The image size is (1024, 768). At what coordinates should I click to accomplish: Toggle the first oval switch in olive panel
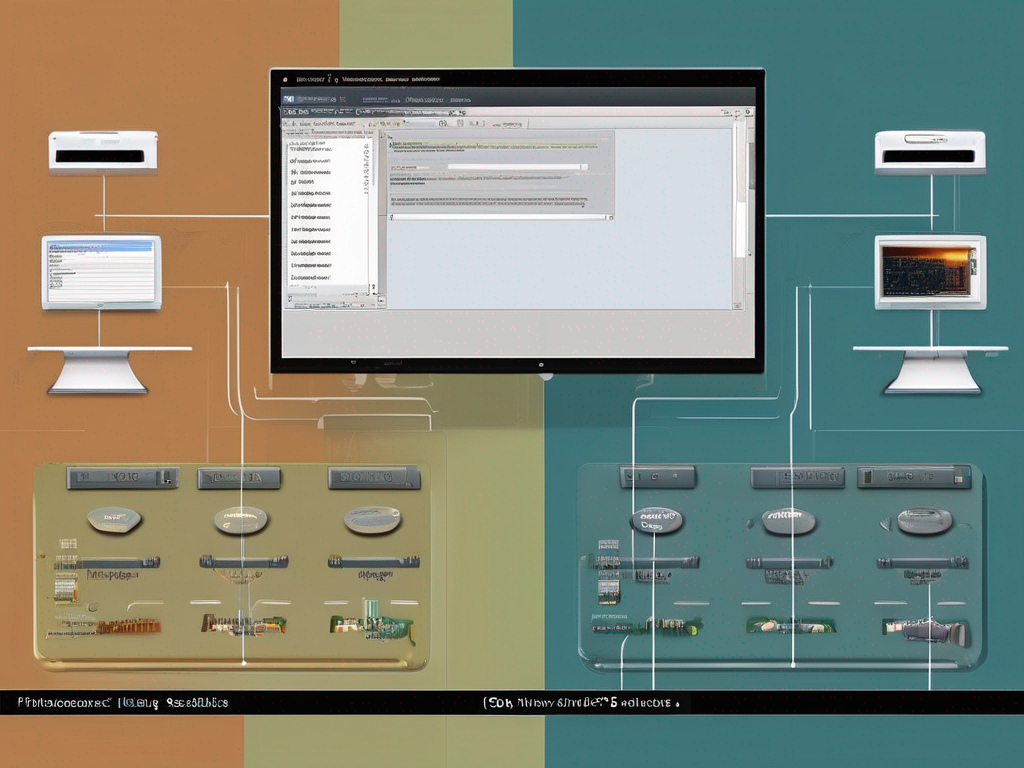[114, 519]
